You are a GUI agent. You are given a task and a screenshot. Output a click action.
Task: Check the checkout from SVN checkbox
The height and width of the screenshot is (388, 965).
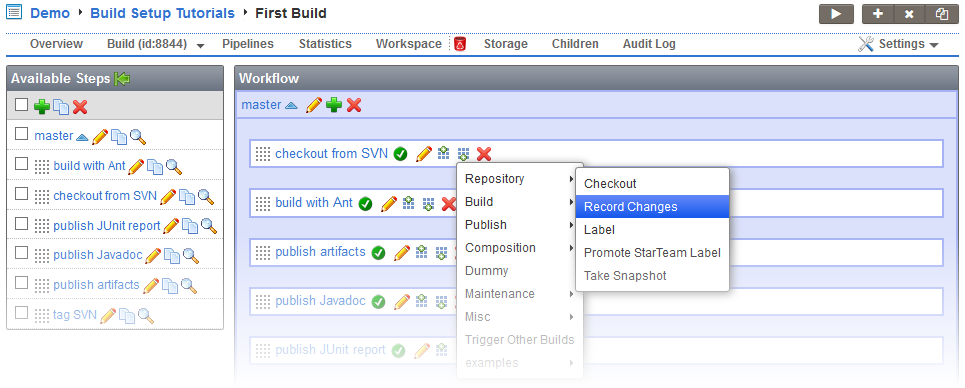coord(22,193)
